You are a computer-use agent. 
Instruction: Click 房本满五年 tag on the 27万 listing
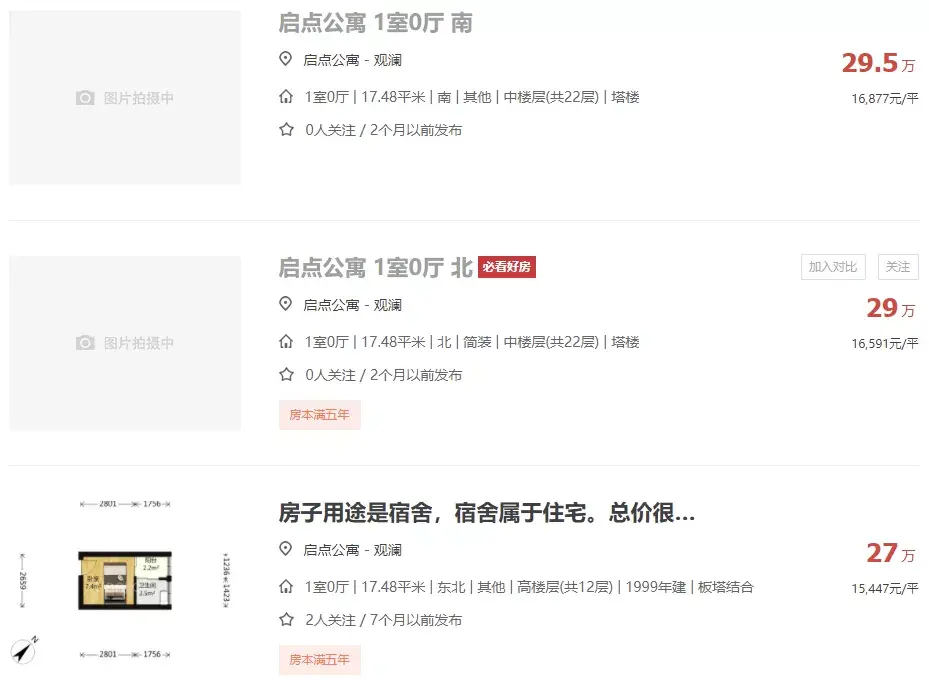point(319,660)
